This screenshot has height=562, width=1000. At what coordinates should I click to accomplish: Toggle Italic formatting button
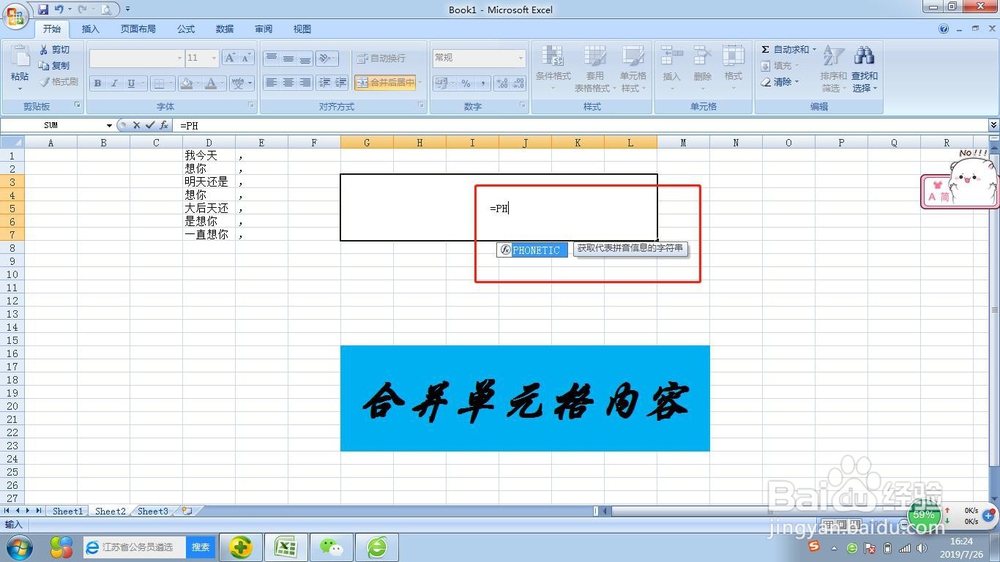pos(114,83)
